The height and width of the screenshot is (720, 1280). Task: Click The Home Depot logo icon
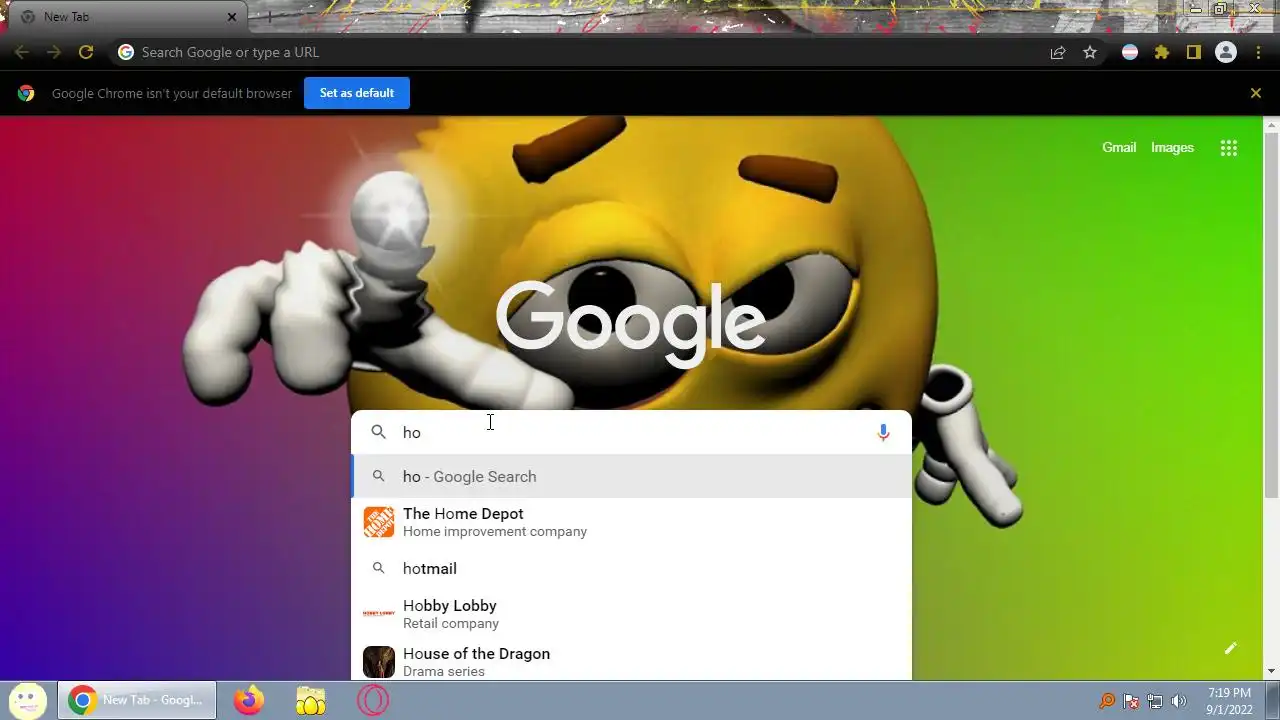(379, 522)
